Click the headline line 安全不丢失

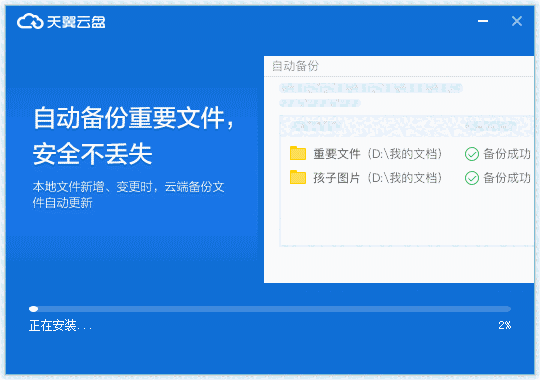pyautogui.click(x=93, y=154)
